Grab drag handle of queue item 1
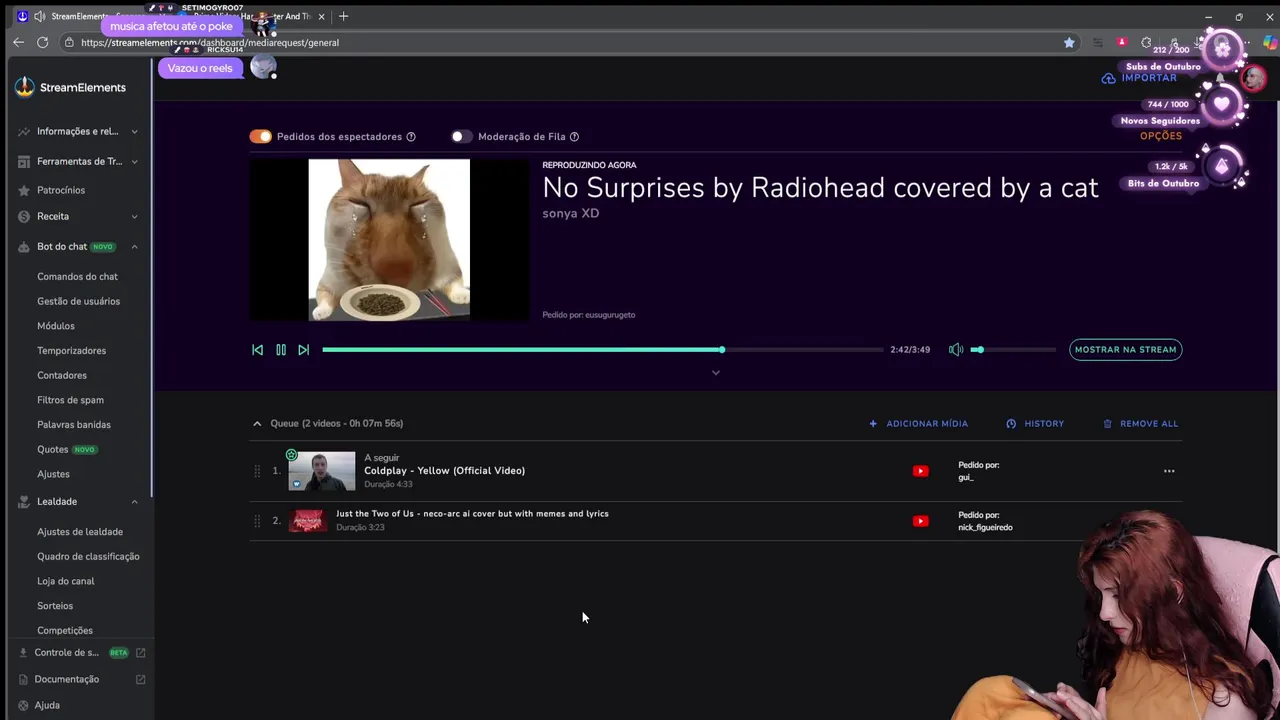Viewport: 1280px width, 720px height. 257,471
